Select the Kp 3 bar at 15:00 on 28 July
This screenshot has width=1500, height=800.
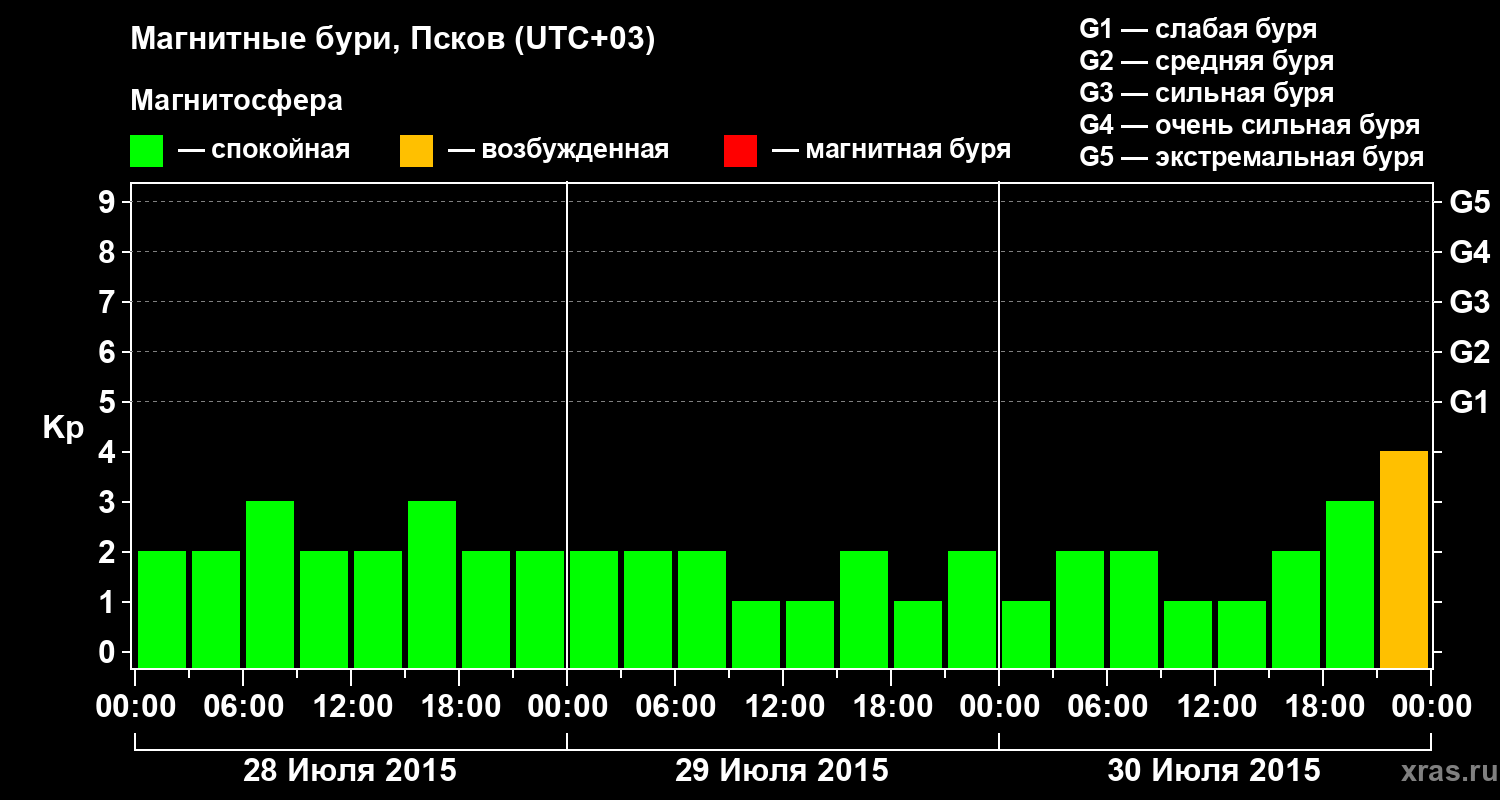tap(432, 585)
